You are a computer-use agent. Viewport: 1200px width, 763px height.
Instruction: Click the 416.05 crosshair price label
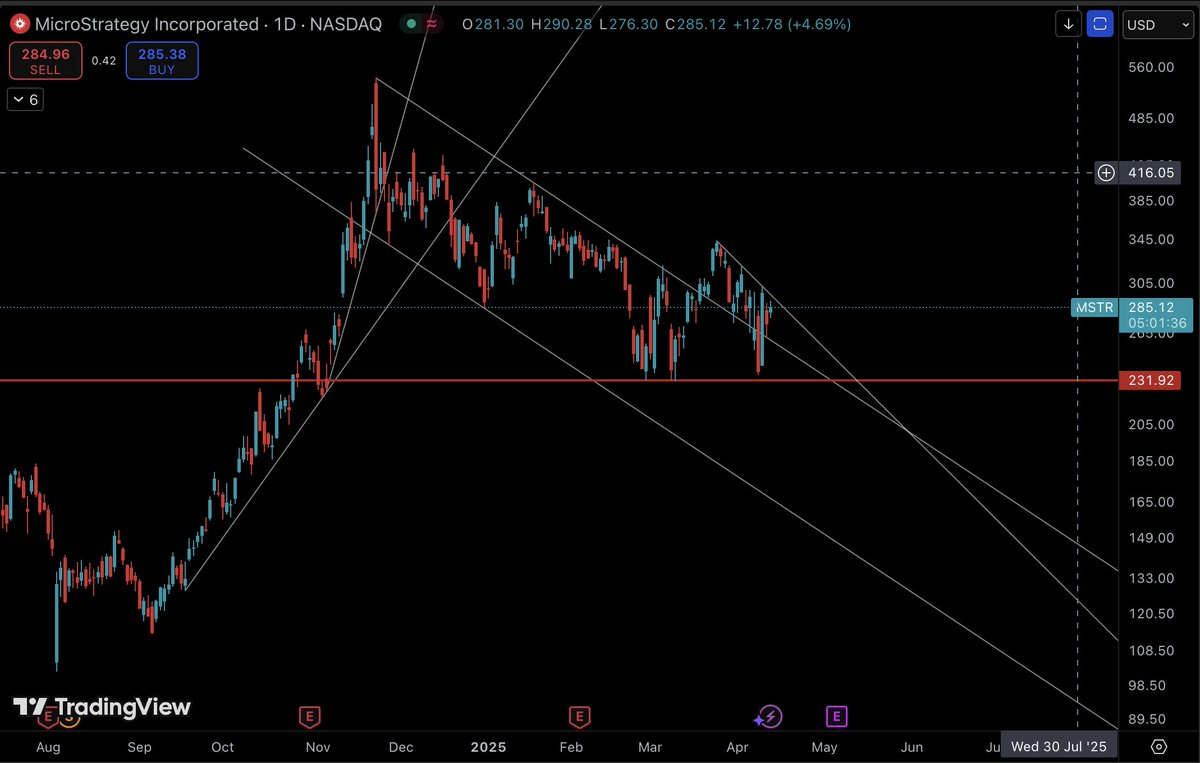tap(1150, 173)
